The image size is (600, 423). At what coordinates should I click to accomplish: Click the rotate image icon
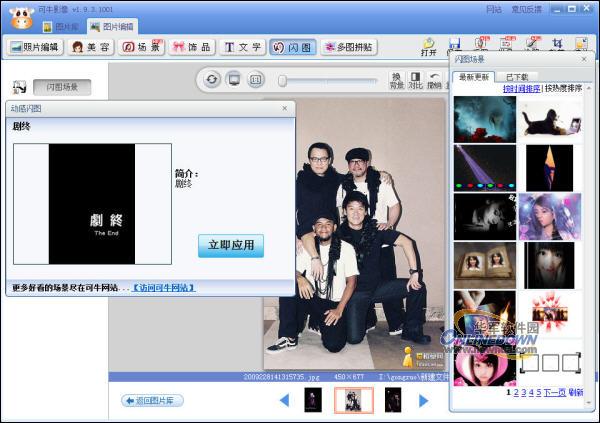tap(212, 80)
